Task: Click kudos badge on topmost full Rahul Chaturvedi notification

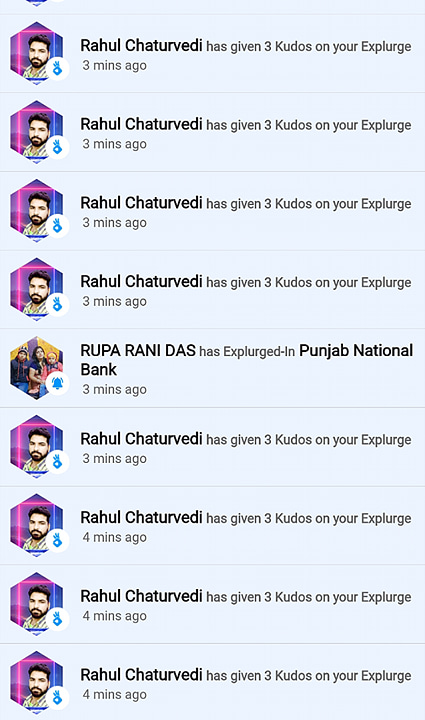Action: [57, 68]
